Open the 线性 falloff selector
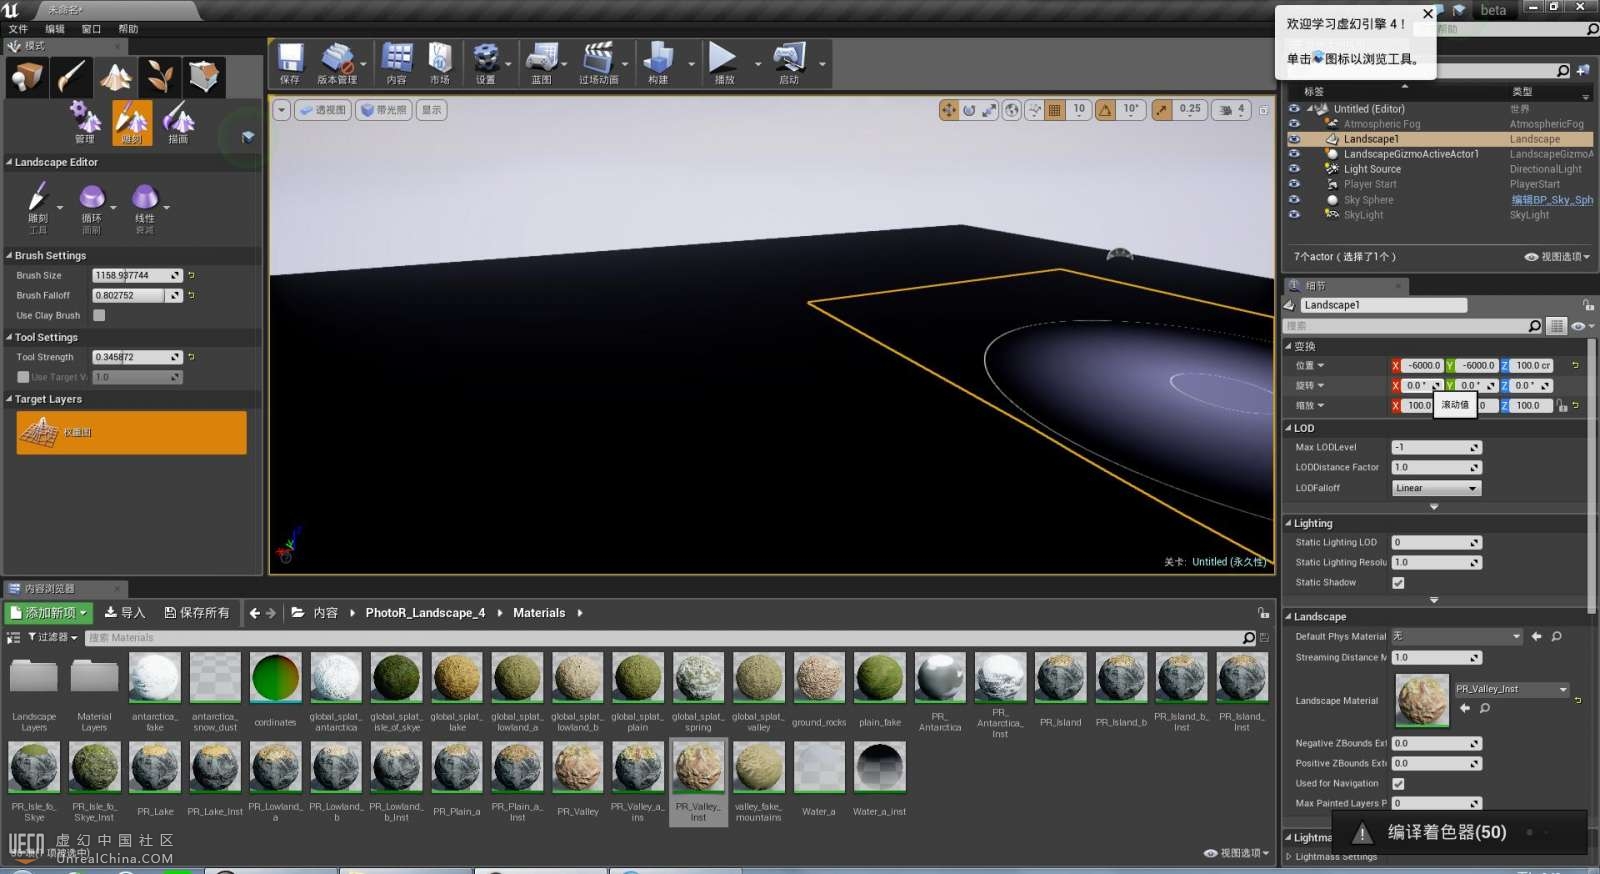Image resolution: width=1600 pixels, height=874 pixels. coord(145,207)
